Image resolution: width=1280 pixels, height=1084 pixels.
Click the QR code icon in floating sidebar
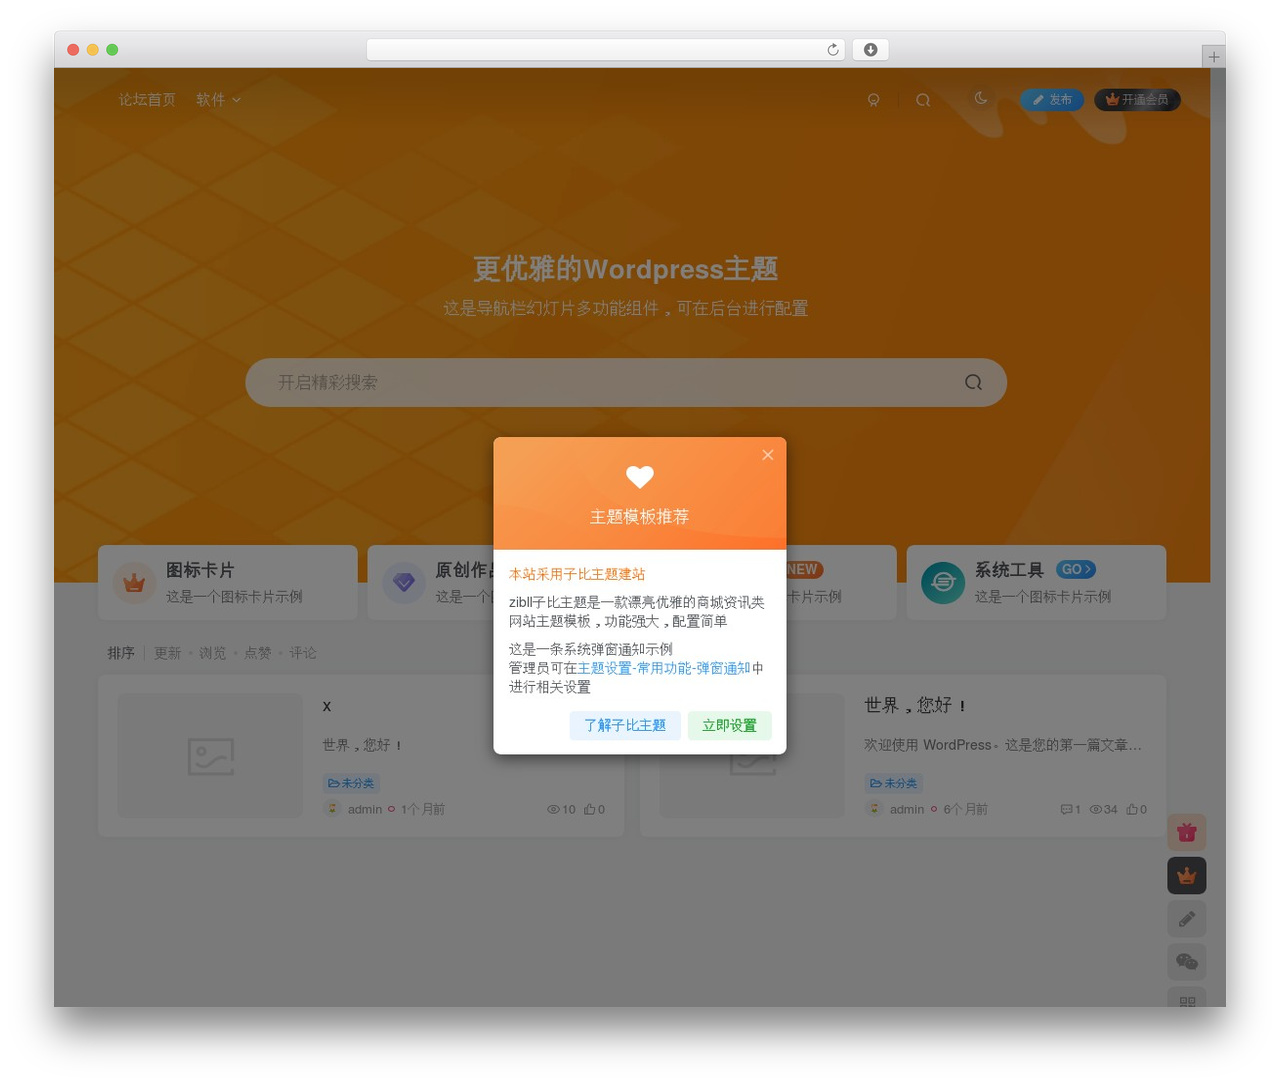tap(1187, 999)
